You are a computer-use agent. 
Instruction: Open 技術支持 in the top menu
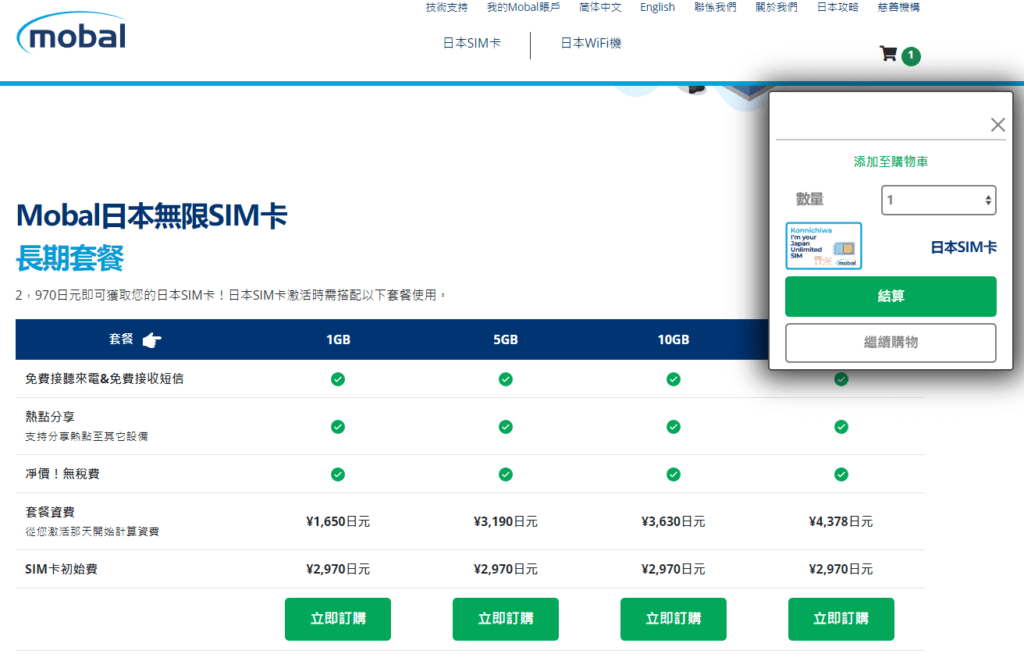pyautogui.click(x=447, y=7)
